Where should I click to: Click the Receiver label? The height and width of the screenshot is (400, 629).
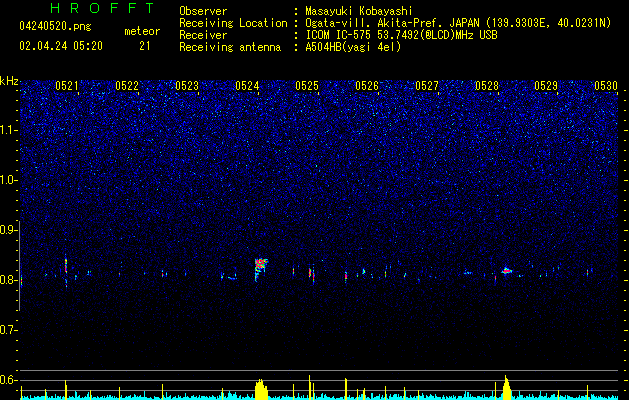click(x=203, y=35)
